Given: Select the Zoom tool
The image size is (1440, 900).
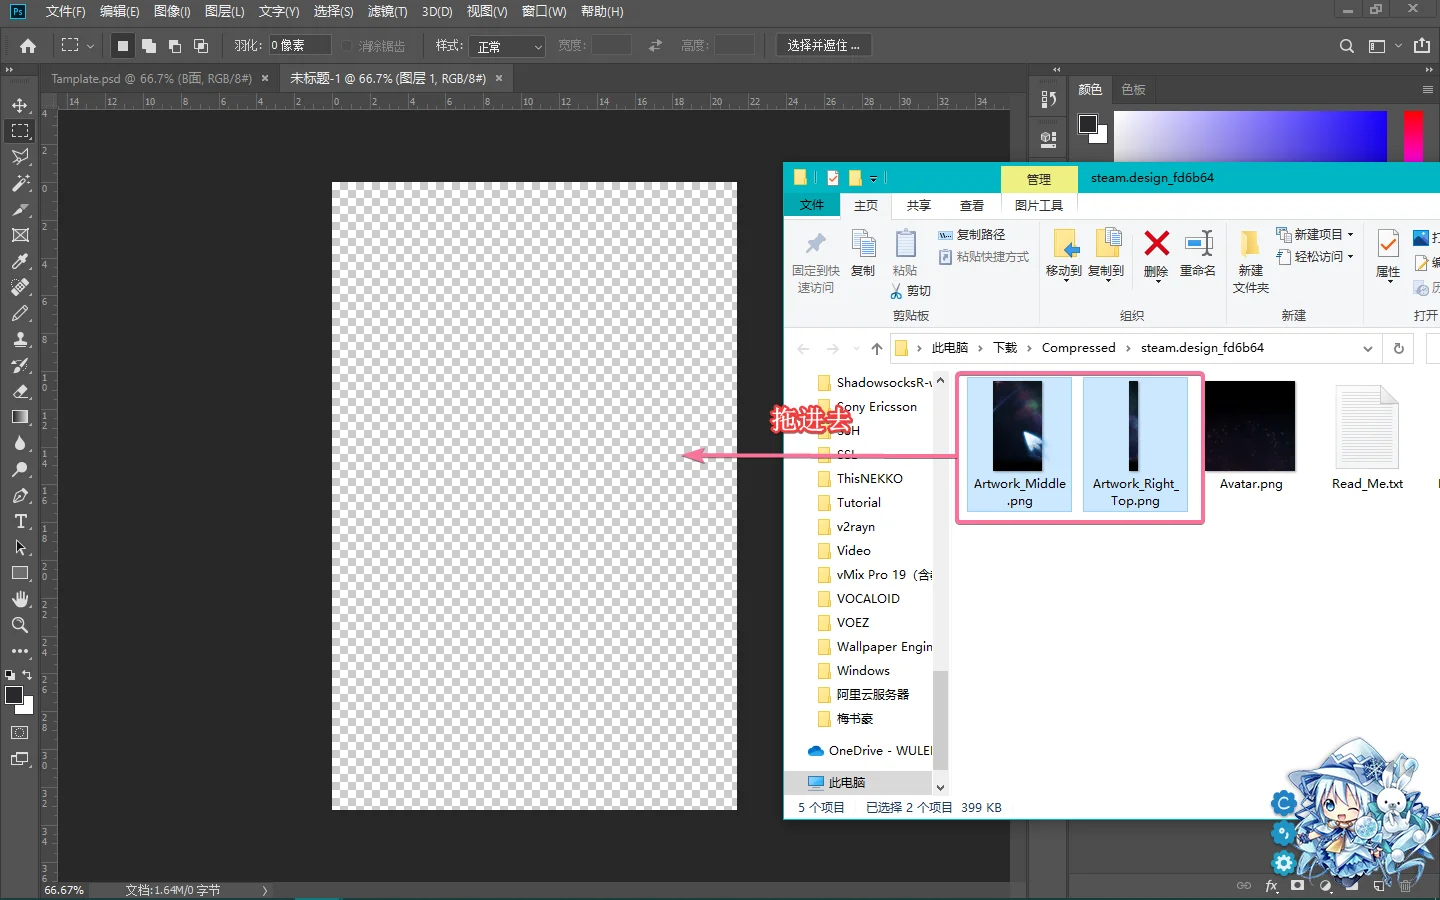Looking at the screenshot, I should tap(20, 625).
